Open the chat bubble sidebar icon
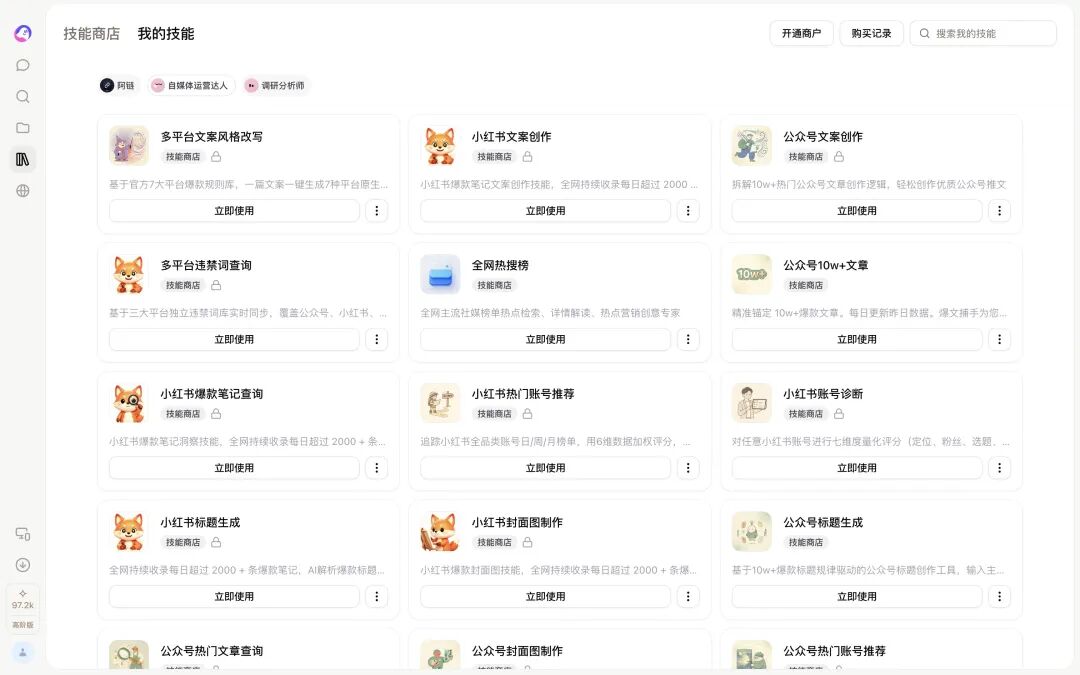This screenshot has width=1080, height=675. coord(23,65)
